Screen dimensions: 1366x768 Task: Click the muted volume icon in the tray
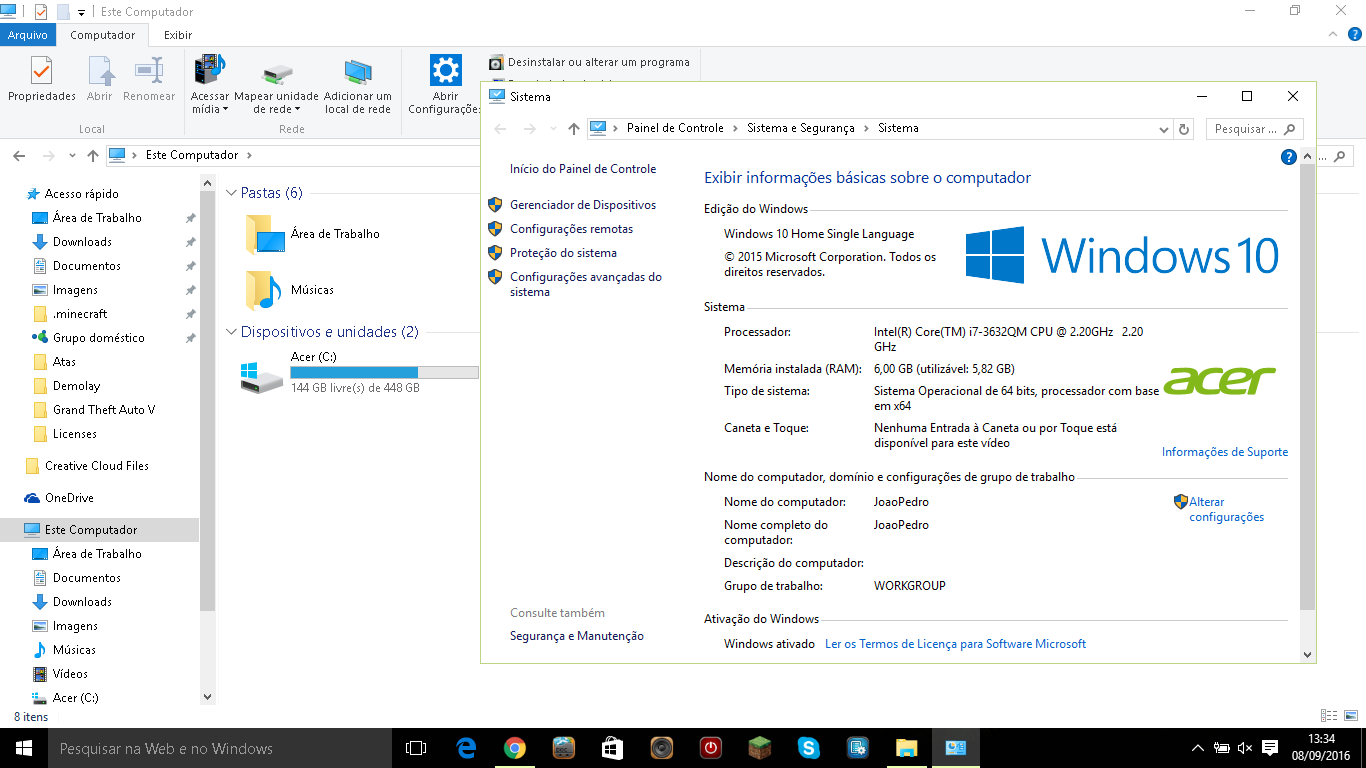pyautogui.click(x=1245, y=748)
